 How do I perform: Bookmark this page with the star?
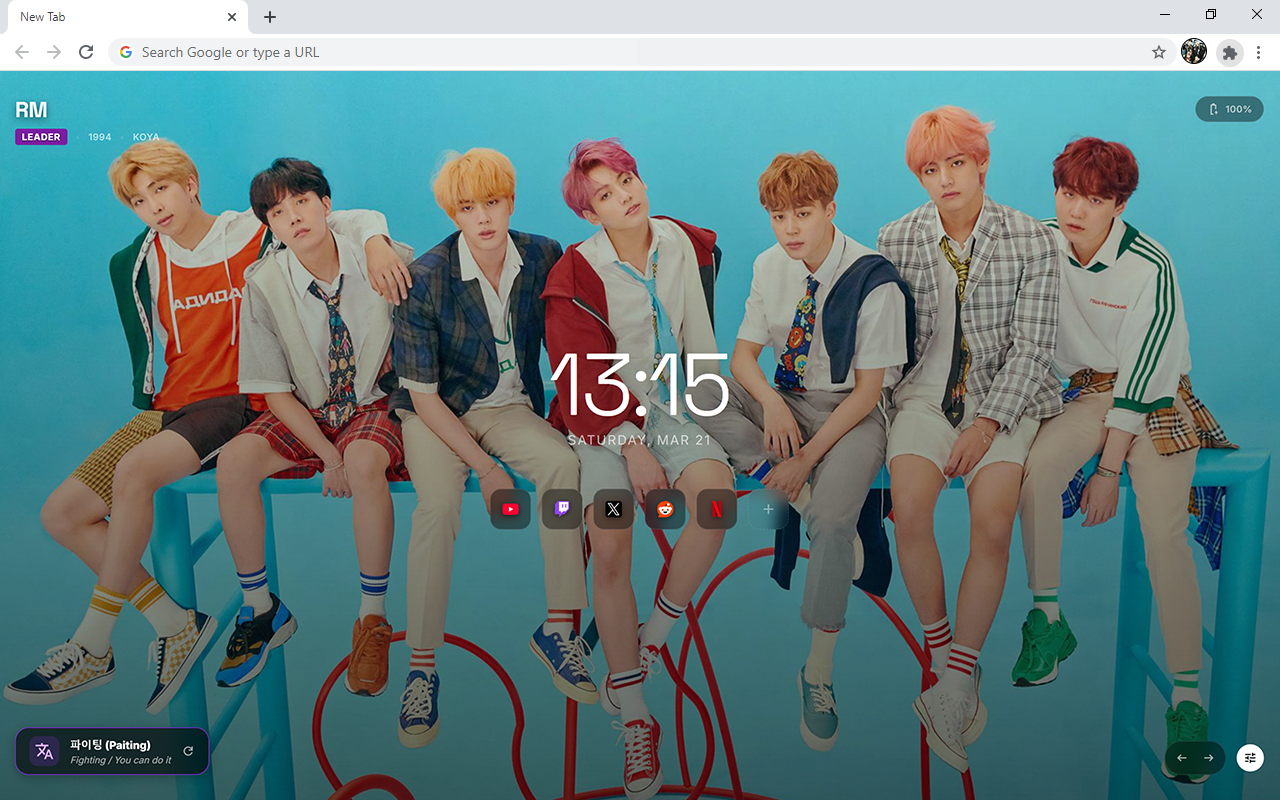[x=1159, y=52]
